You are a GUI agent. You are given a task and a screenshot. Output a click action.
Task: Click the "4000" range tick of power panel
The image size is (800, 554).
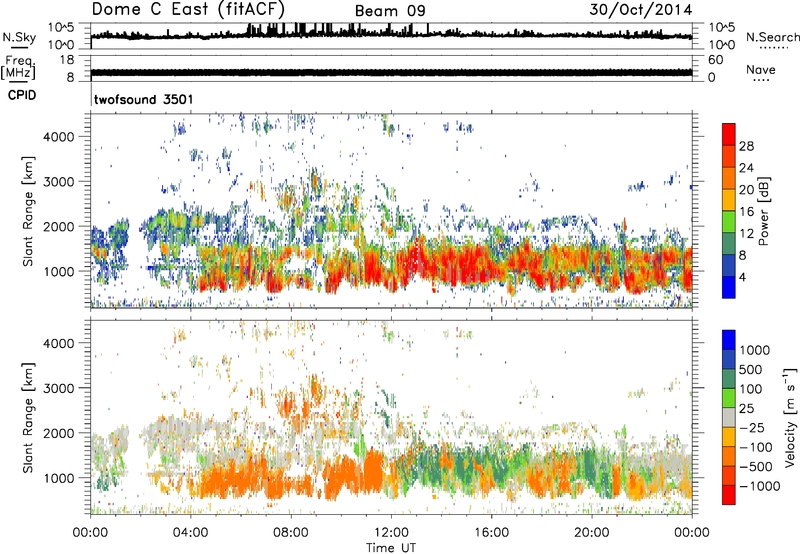(x=59, y=137)
